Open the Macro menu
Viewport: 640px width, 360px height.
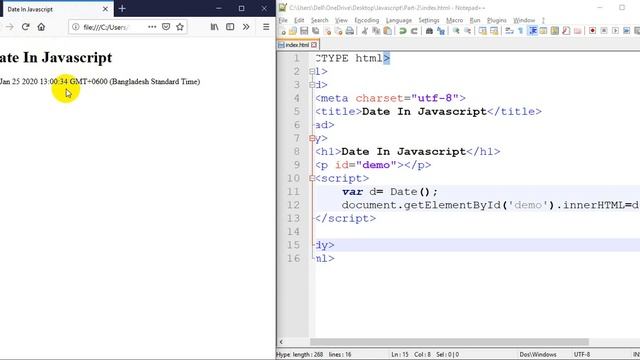click(x=455, y=20)
